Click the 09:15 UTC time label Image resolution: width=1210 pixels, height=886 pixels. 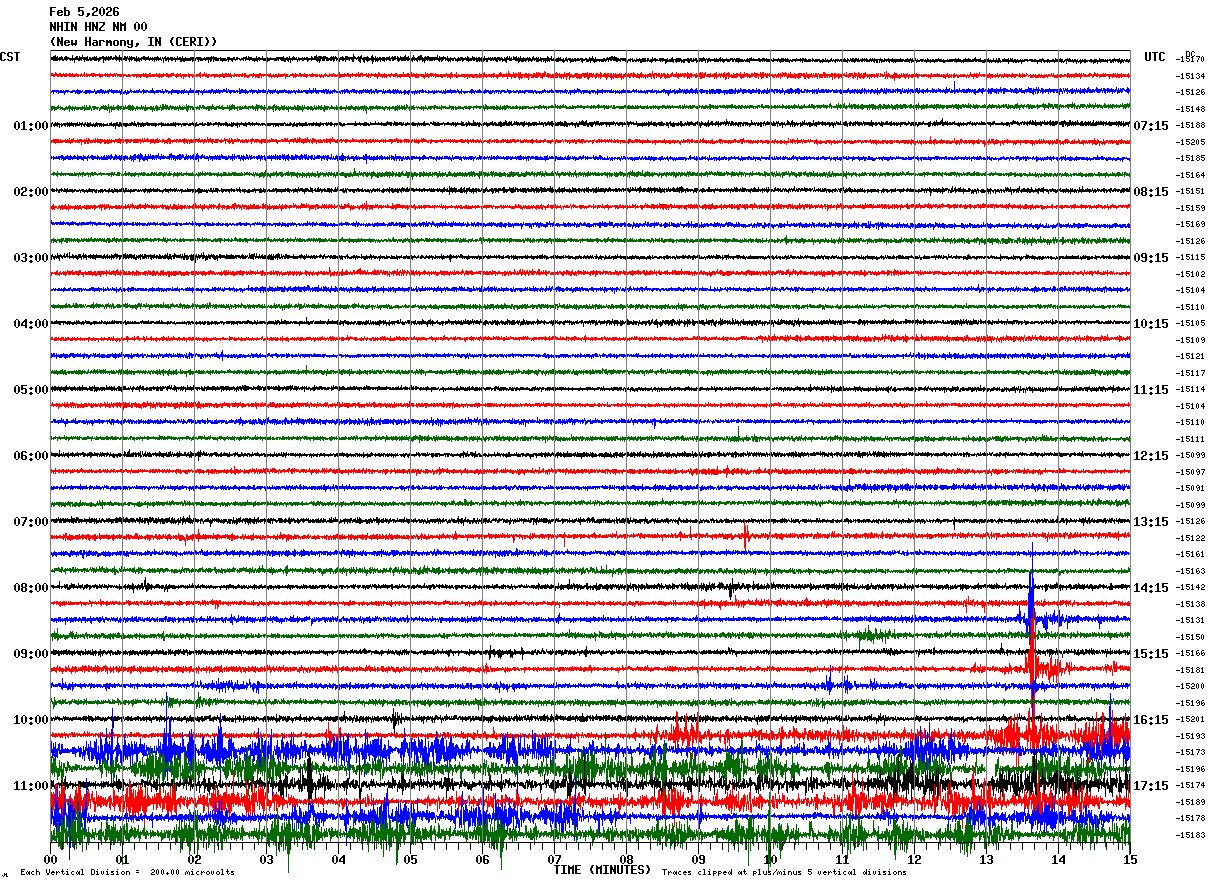[1151, 258]
